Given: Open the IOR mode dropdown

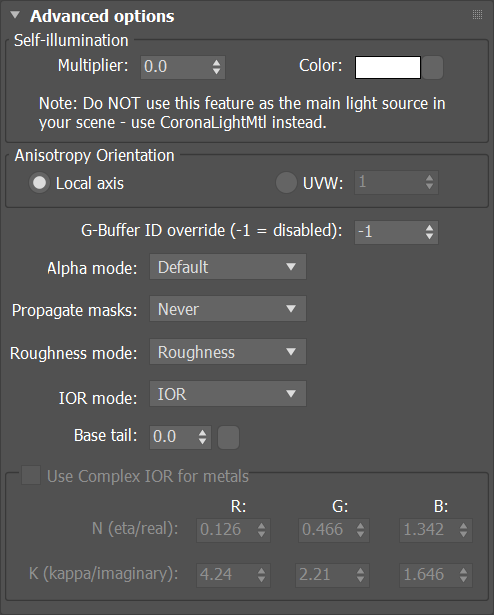Looking at the screenshot, I should click(228, 393).
